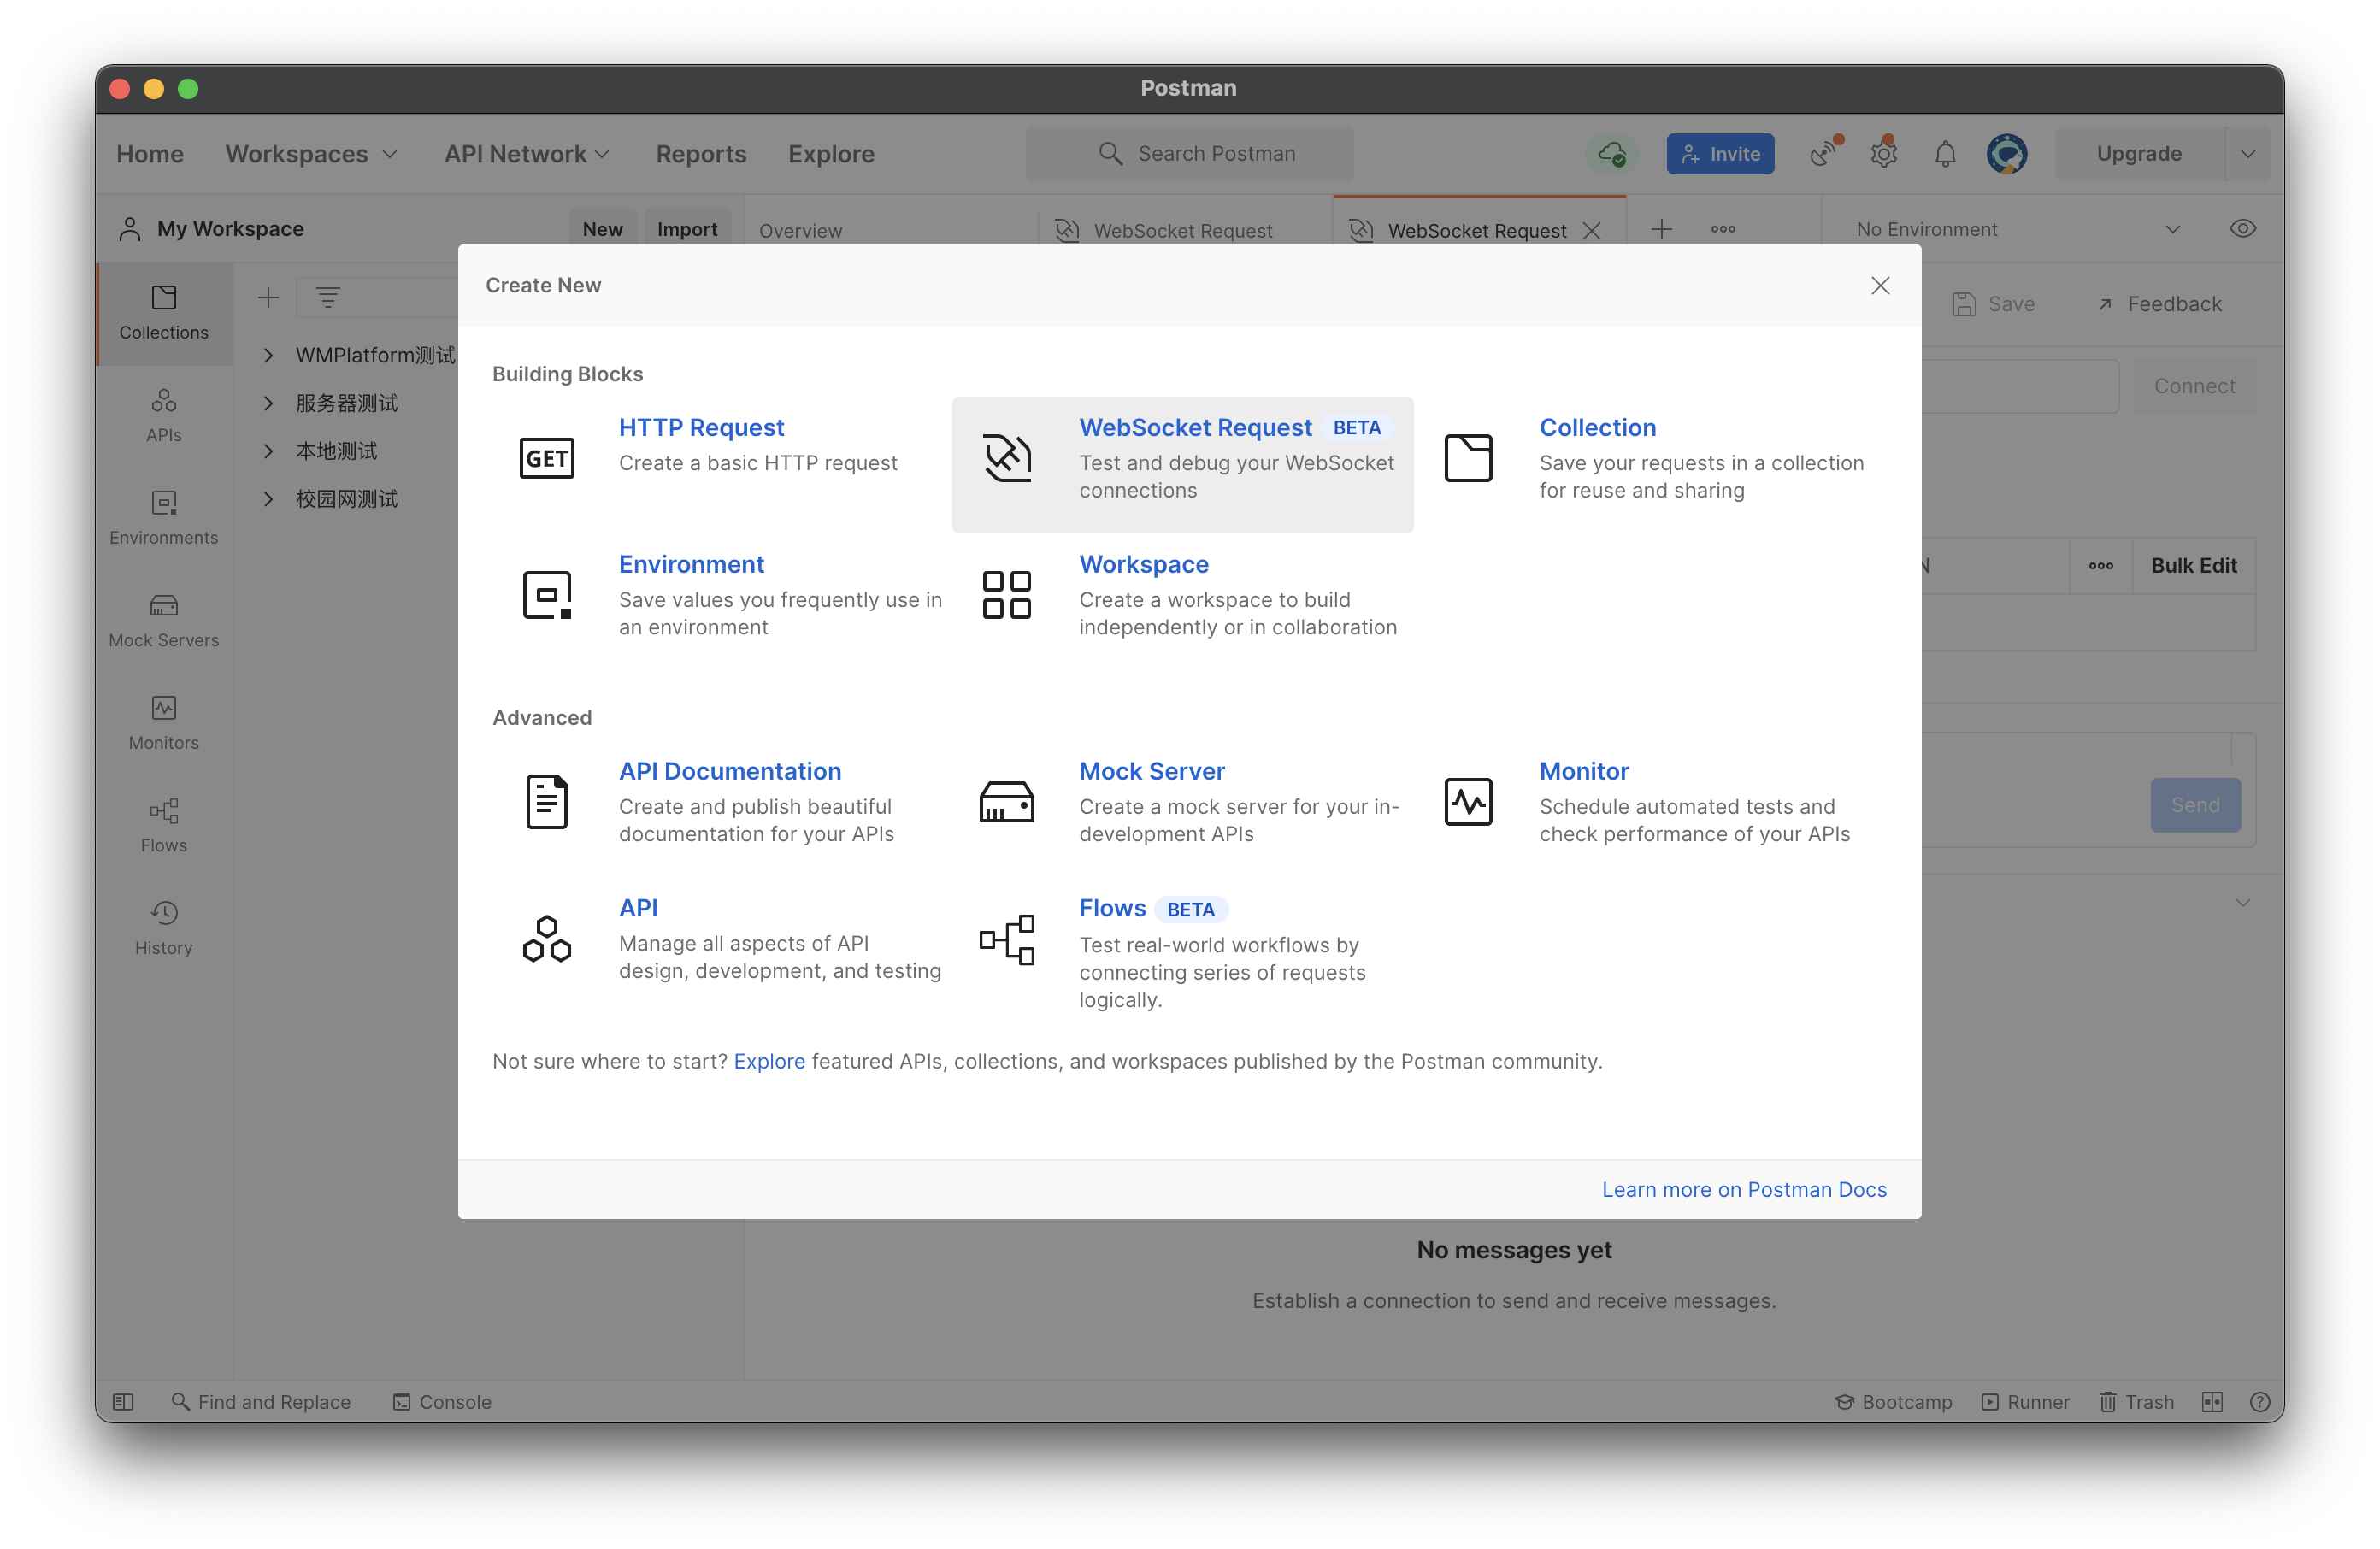2380x1549 pixels.
Task: Open the Workspaces dropdown
Action: pos(312,154)
